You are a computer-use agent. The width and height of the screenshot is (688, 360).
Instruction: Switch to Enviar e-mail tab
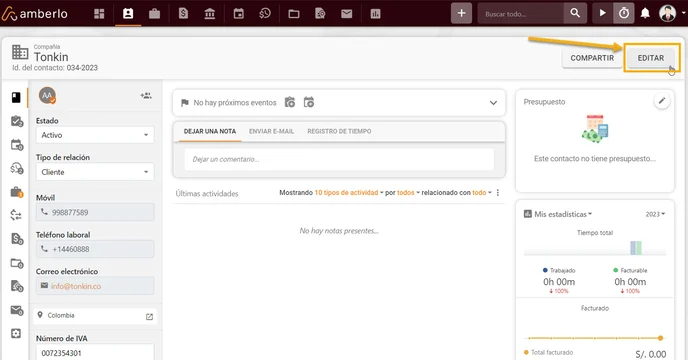(x=272, y=131)
